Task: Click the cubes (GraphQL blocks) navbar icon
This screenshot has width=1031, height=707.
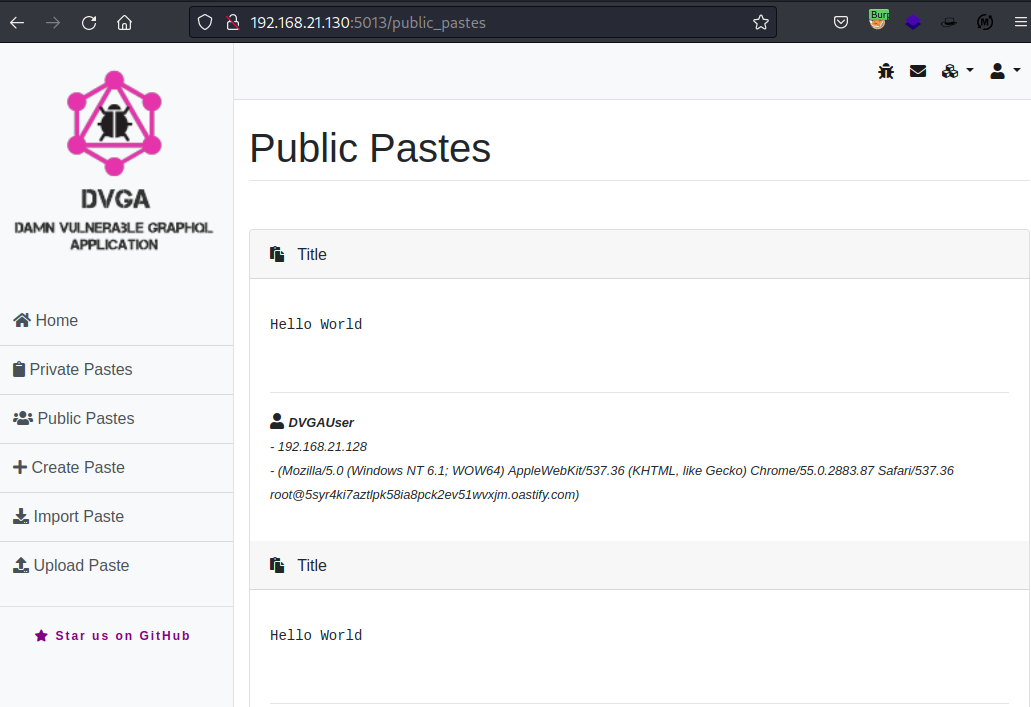Action: 950,70
